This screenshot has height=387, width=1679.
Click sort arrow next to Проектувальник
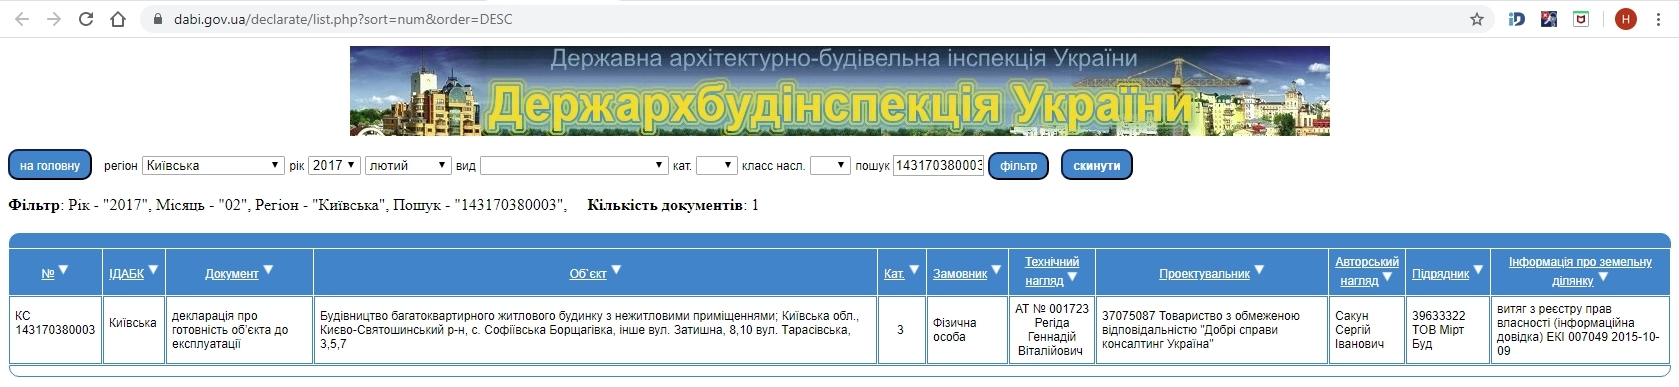(1259, 270)
